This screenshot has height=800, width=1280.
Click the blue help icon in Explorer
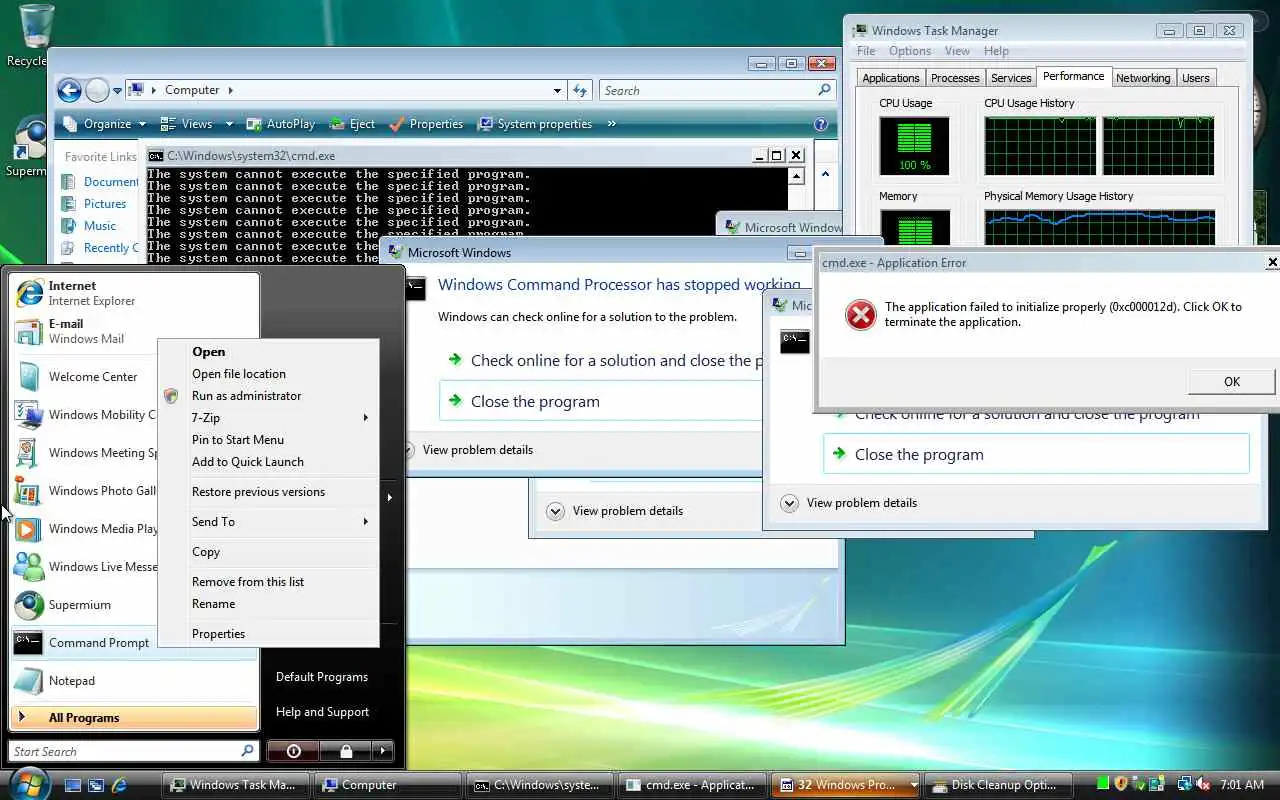pyautogui.click(x=821, y=124)
